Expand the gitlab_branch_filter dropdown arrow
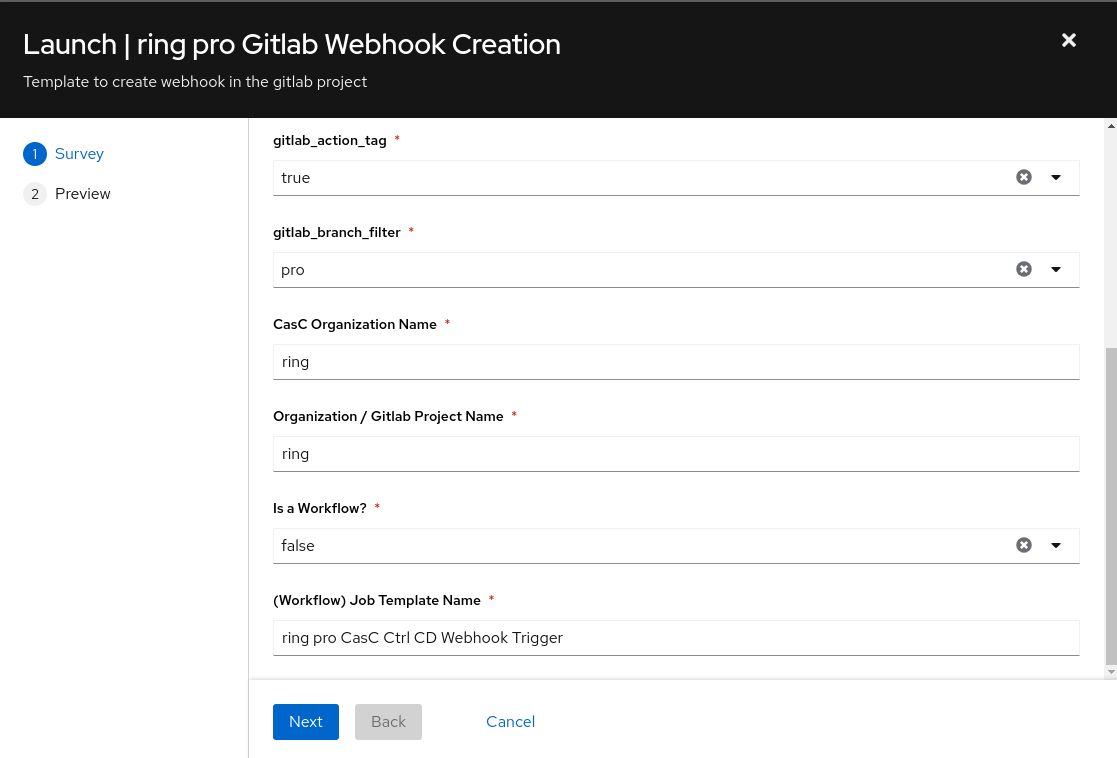1117x758 pixels. click(x=1056, y=269)
